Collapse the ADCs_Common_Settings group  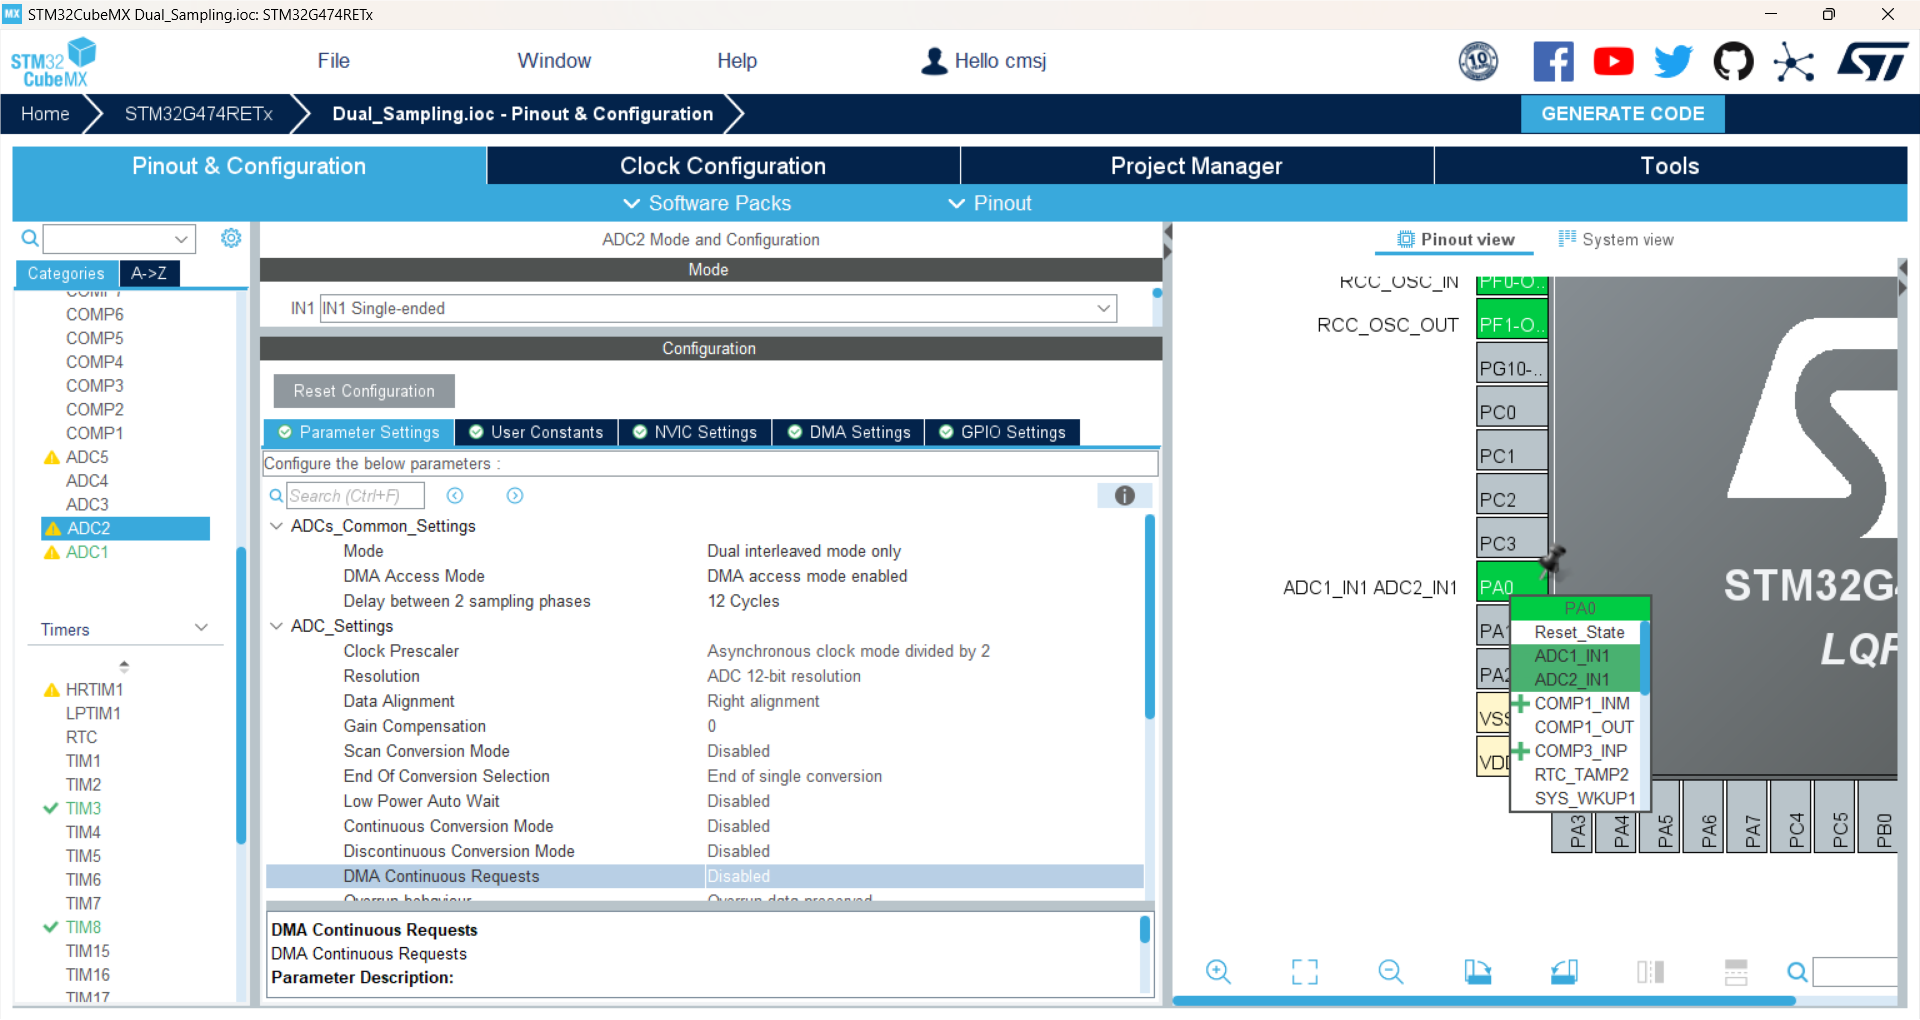tap(276, 526)
